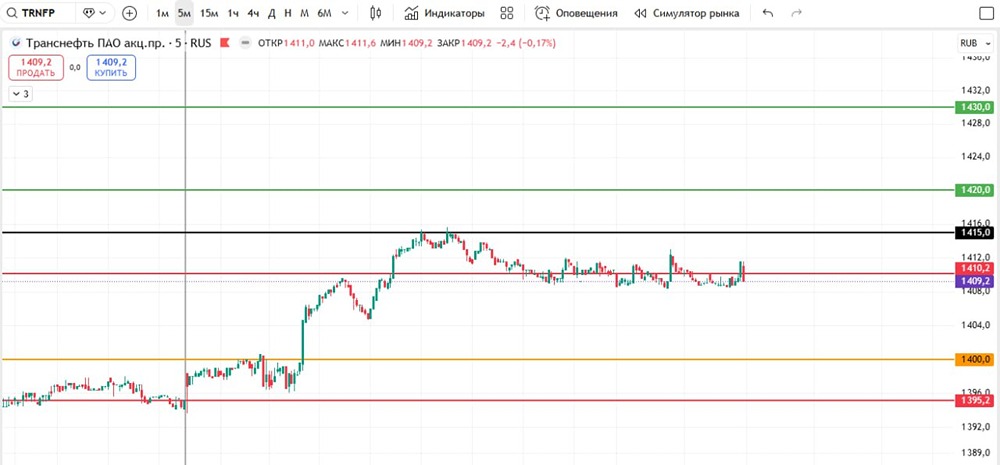Undo the last chart action

(768, 13)
